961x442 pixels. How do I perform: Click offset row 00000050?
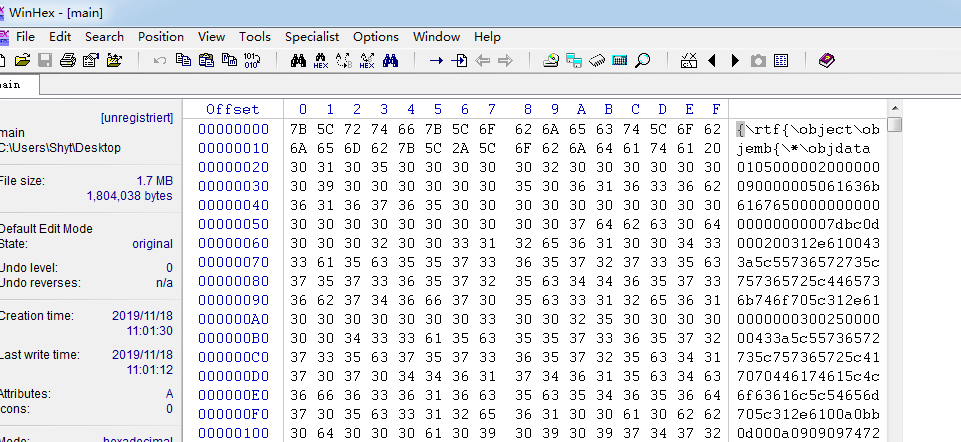233,224
